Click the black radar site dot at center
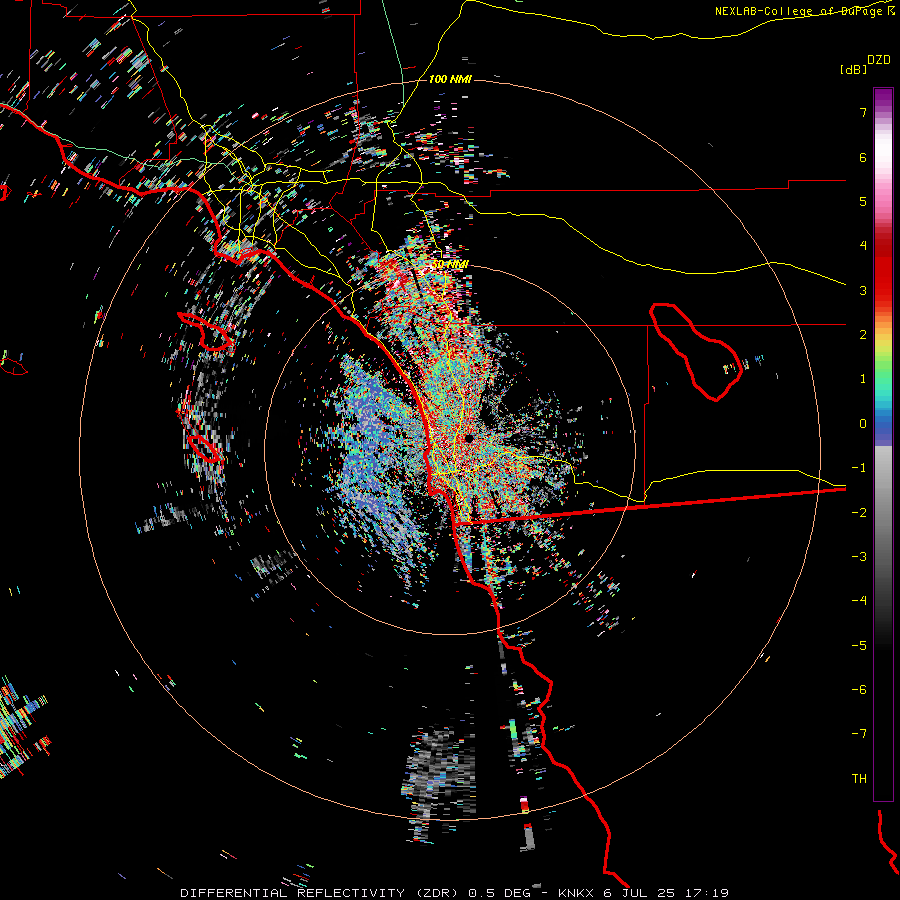The width and height of the screenshot is (900, 900). pos(469,439)
